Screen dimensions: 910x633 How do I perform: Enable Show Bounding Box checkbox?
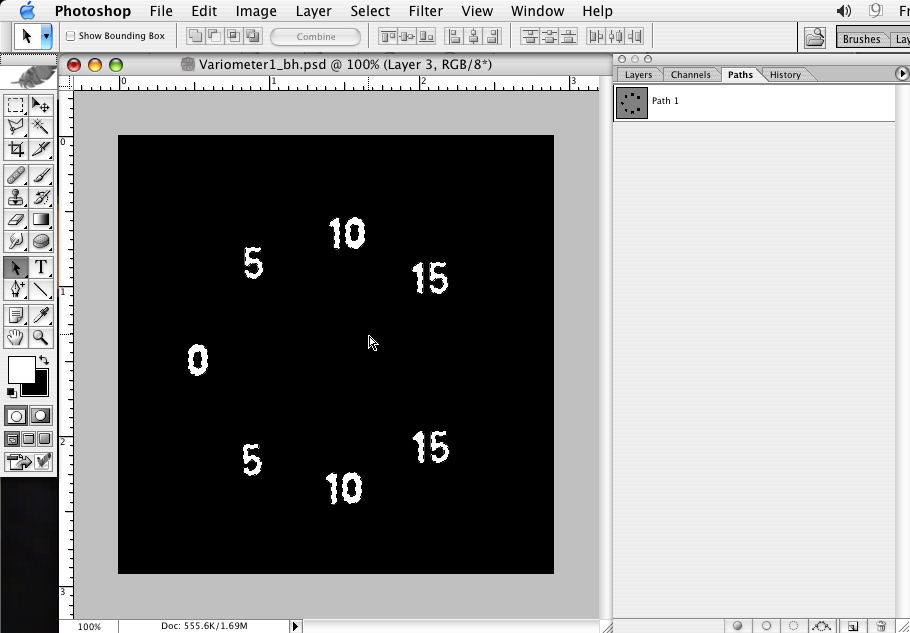[71, 36]
